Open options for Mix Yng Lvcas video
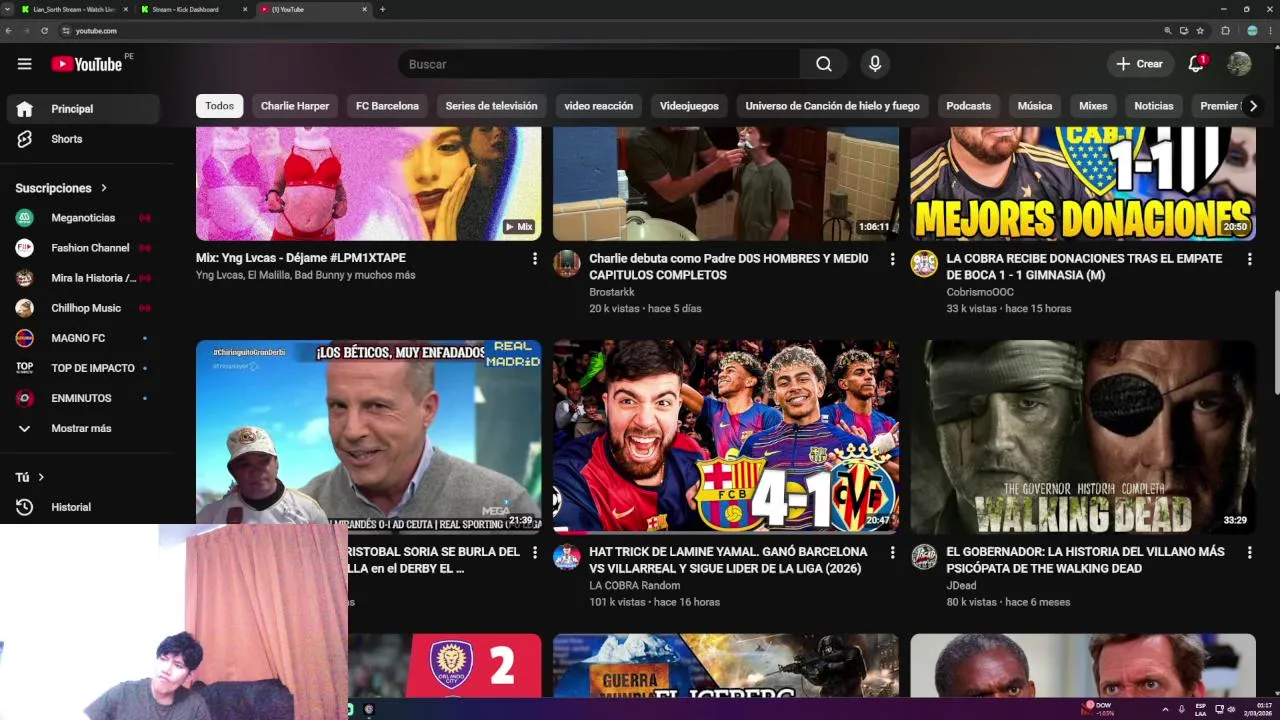 [x=535, y=259]
